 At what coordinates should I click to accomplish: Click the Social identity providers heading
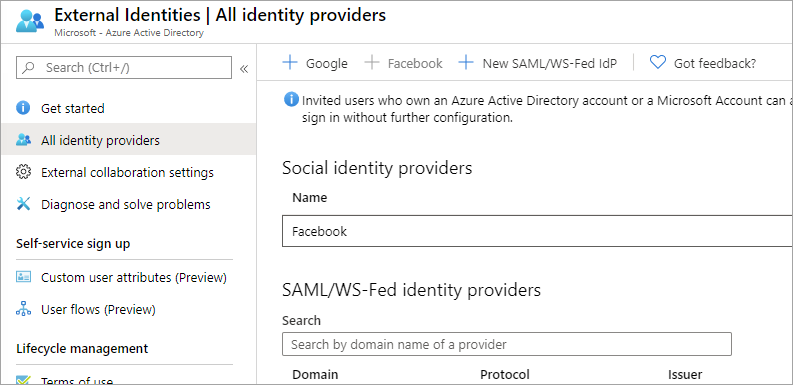tap(377, 167)
